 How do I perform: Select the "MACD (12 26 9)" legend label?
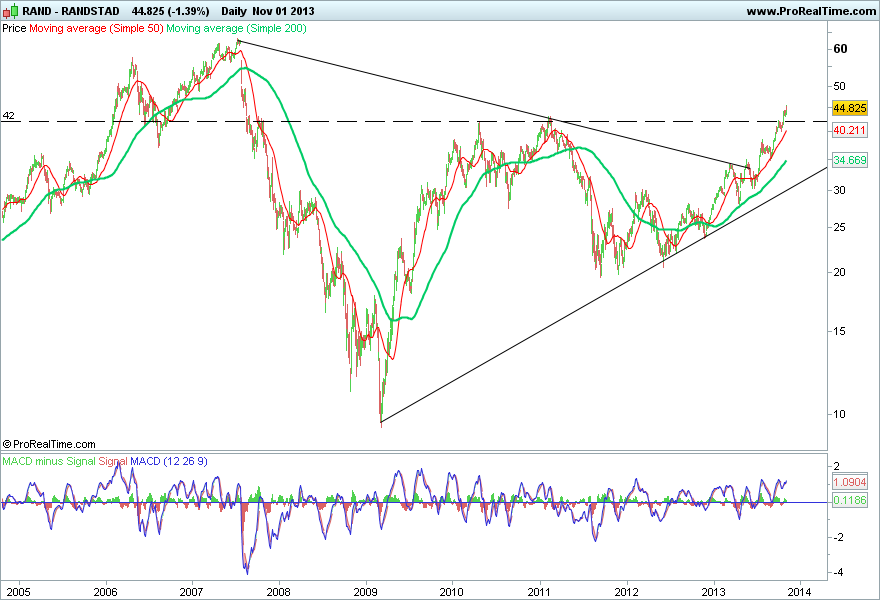point(169,461)
